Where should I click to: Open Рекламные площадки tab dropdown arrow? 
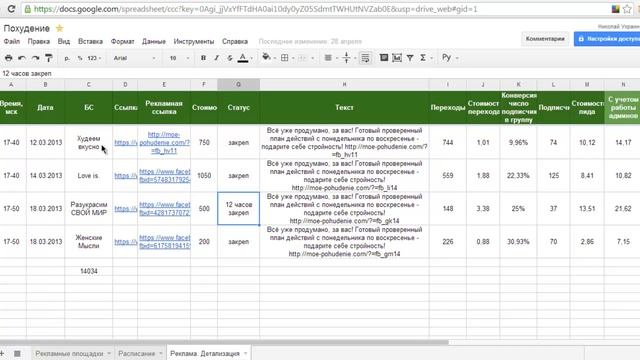[x=109, y=353]
